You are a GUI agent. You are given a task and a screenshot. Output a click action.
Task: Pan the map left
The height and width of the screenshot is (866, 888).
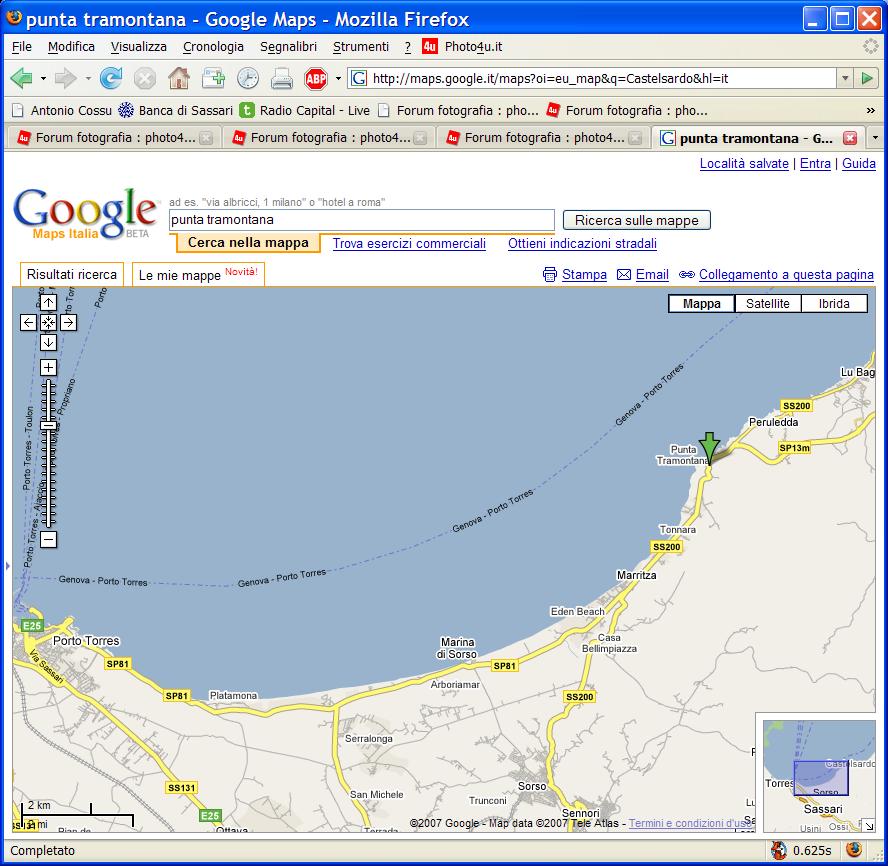point(28,322)
